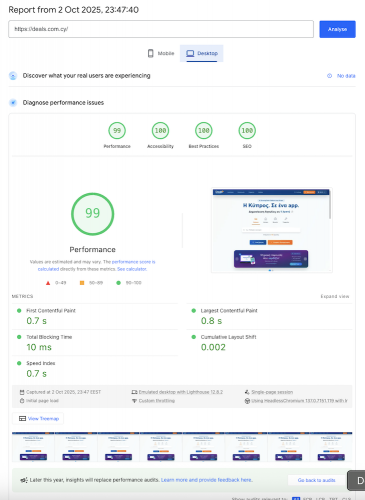Click the last filmstrip thumbnail
365x500 pixels.
coord(331,447)
